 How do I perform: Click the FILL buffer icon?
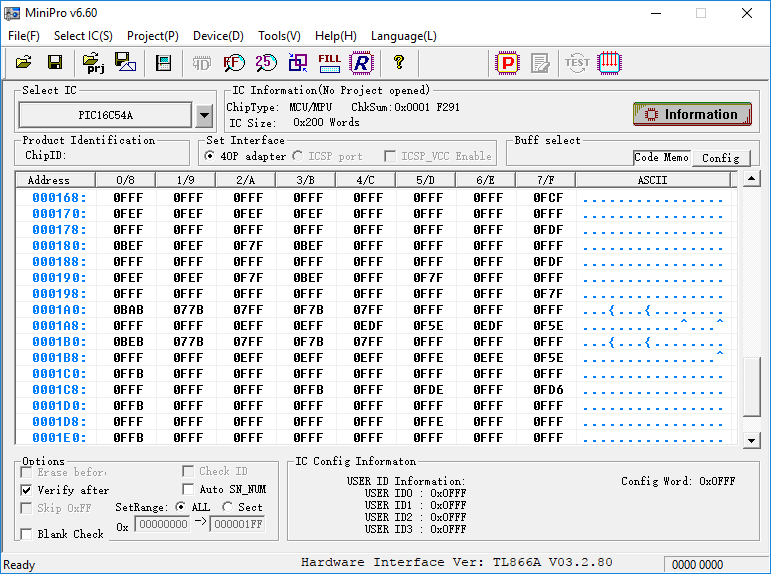(329, 62)
